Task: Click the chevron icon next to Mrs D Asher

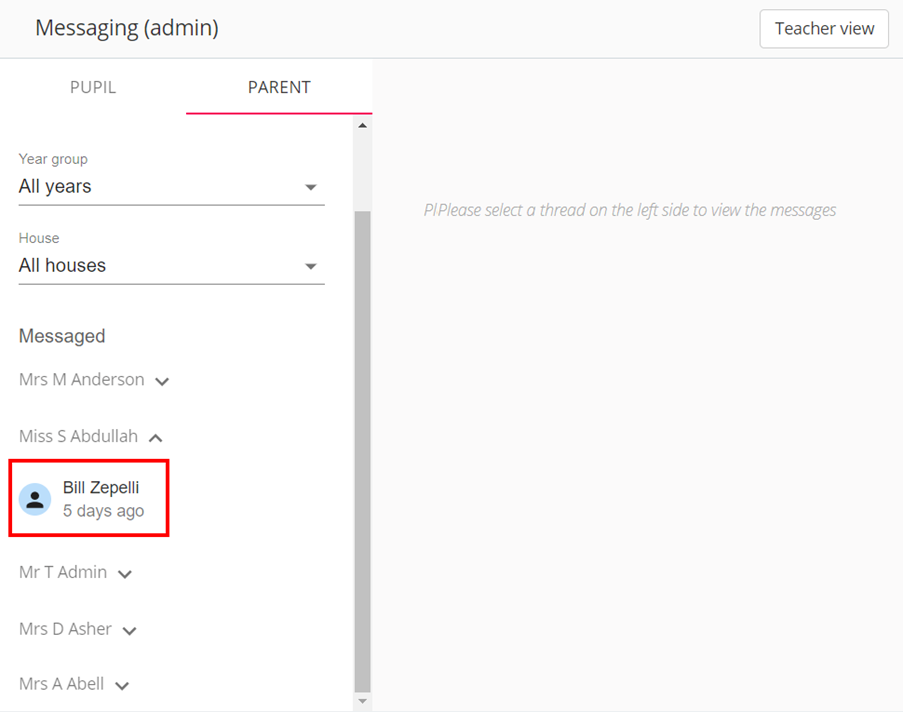Action: pos(129,629)
